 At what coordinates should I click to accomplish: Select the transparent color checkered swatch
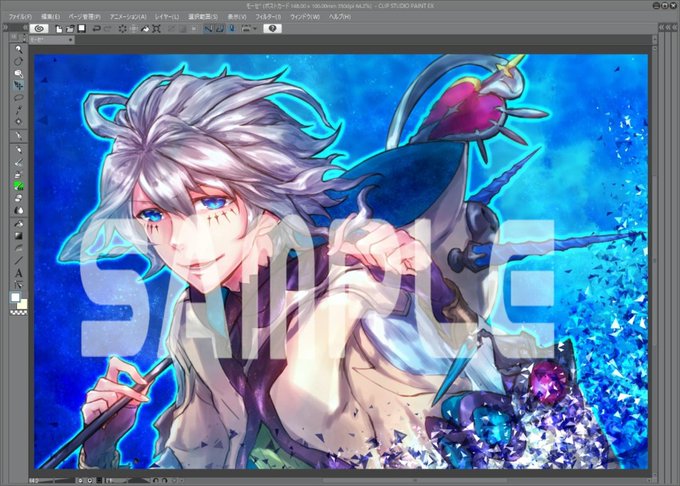click(x=18, y=312)
